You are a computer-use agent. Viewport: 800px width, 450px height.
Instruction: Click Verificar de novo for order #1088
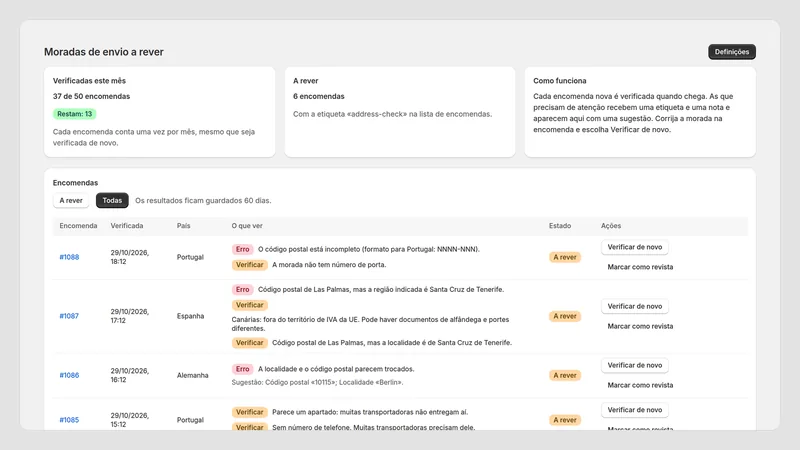(x=635, y=247)
